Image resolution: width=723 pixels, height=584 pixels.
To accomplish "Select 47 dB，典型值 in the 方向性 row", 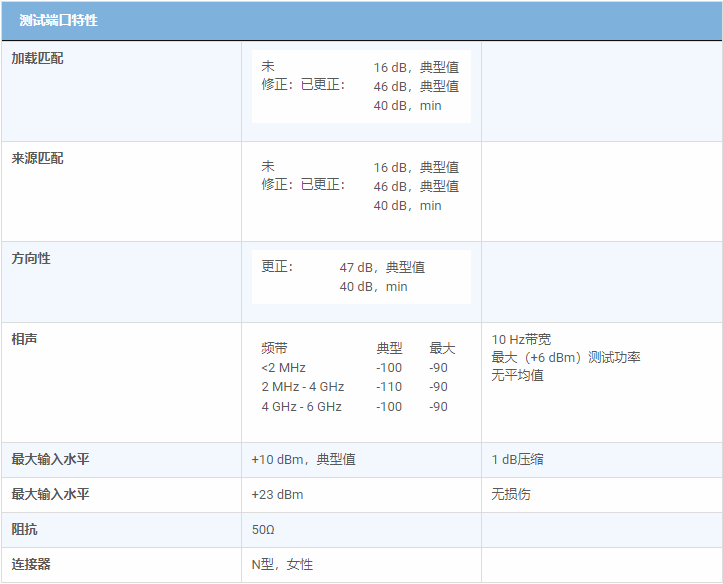I will tap(382, 267).
